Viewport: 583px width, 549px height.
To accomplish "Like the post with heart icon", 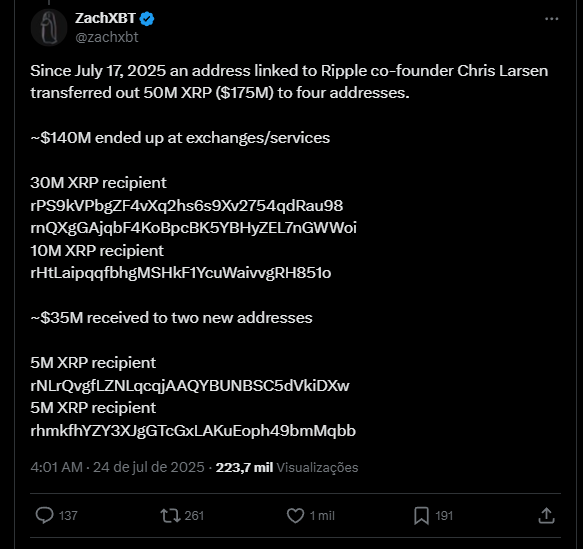I will click(x=296, y=516).
